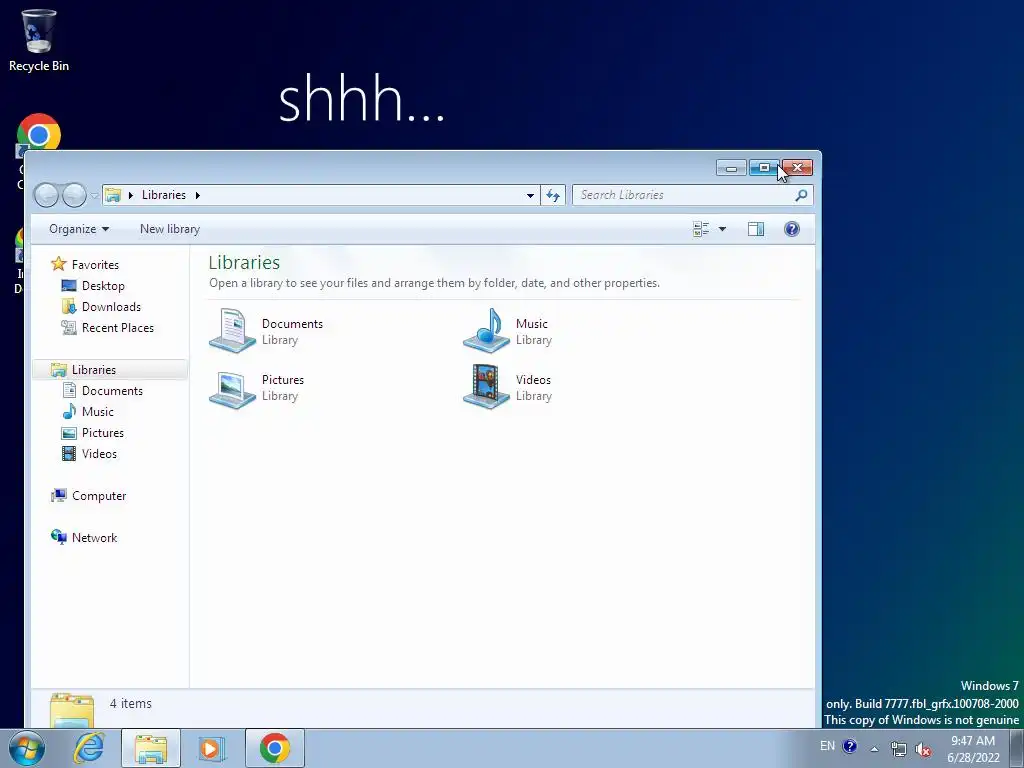The height and width of the screenshot is (768, 1024).
Task: Select Desktop under Favorites
Action: point(103,286)
